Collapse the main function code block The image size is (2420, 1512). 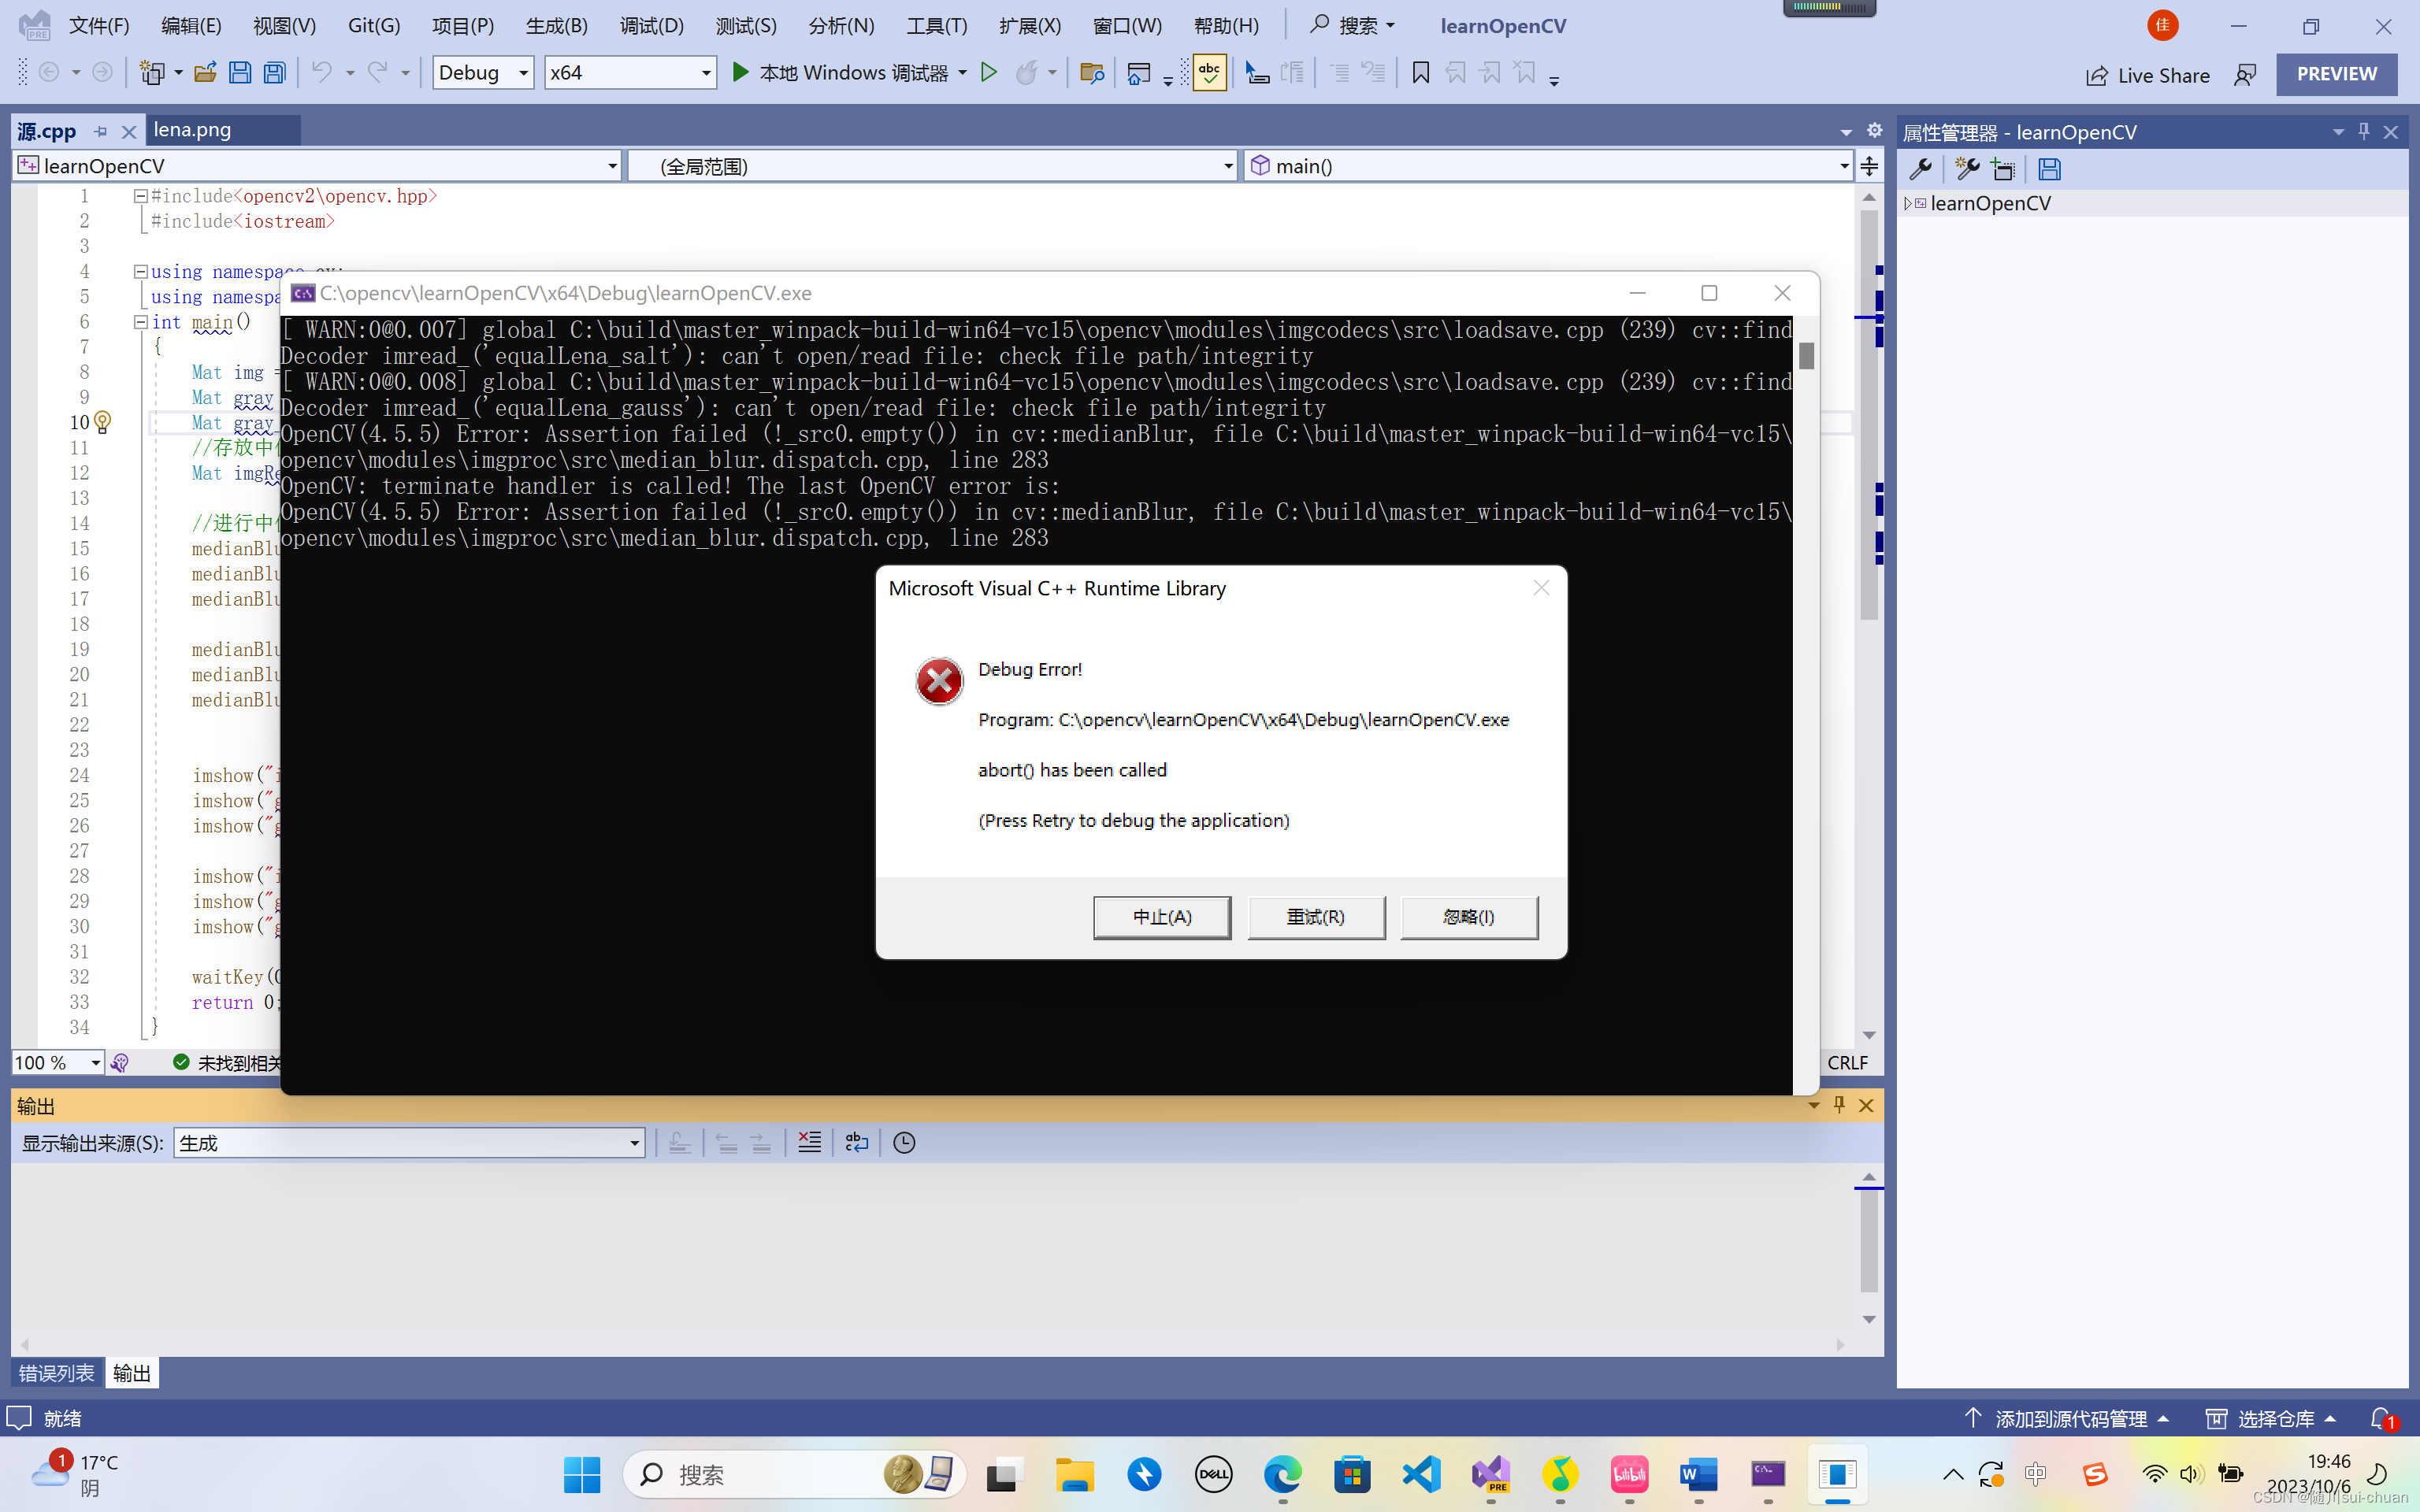[x=141, y=322]
